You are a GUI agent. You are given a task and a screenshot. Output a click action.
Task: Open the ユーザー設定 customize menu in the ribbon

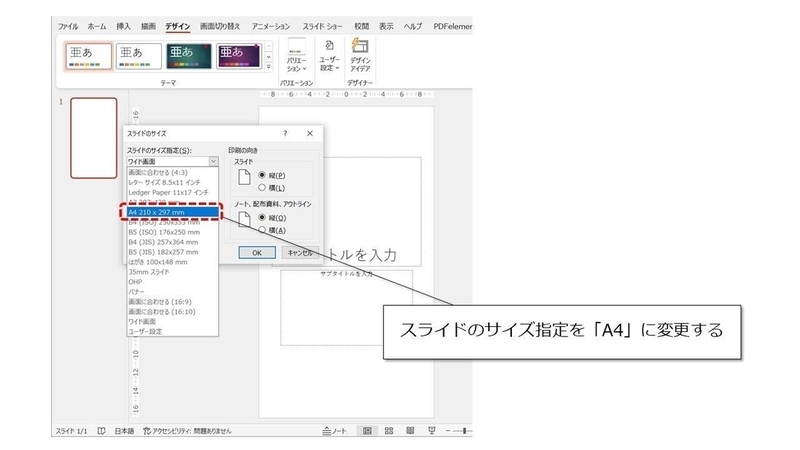(330, 55)
